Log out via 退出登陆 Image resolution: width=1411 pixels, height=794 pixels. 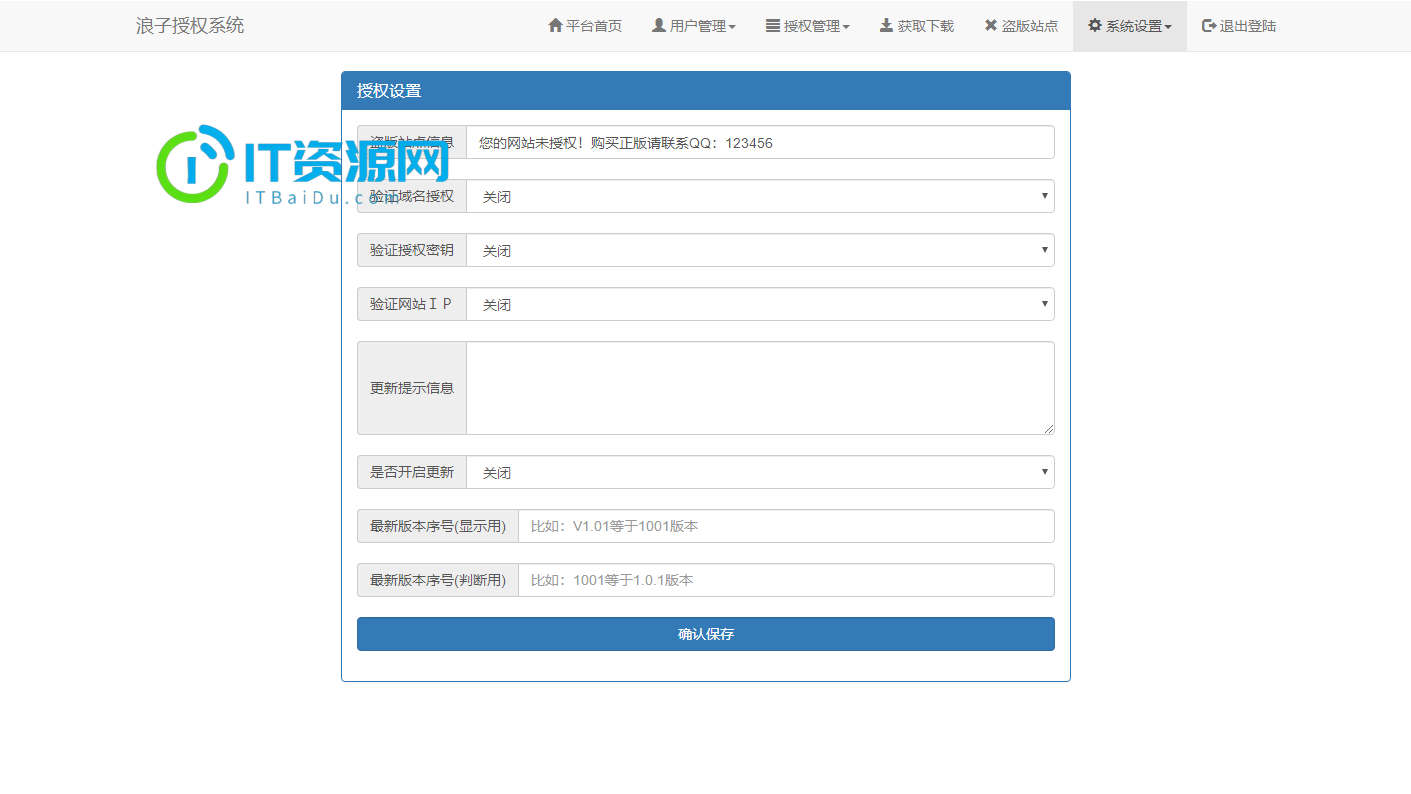1239,26
